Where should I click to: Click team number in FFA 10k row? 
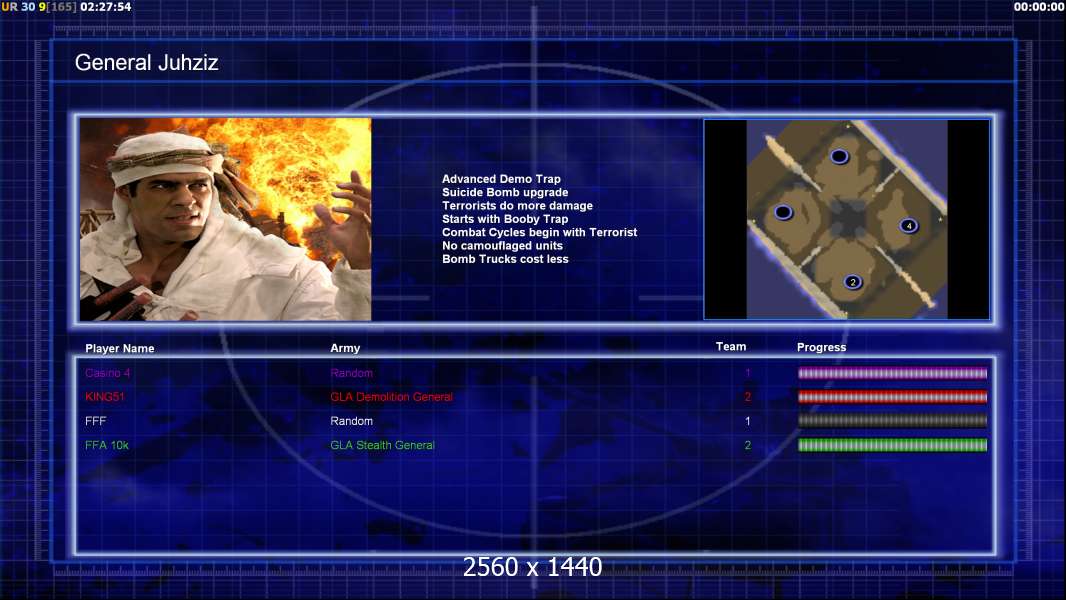pyautogui.click(x=748, y=445)
